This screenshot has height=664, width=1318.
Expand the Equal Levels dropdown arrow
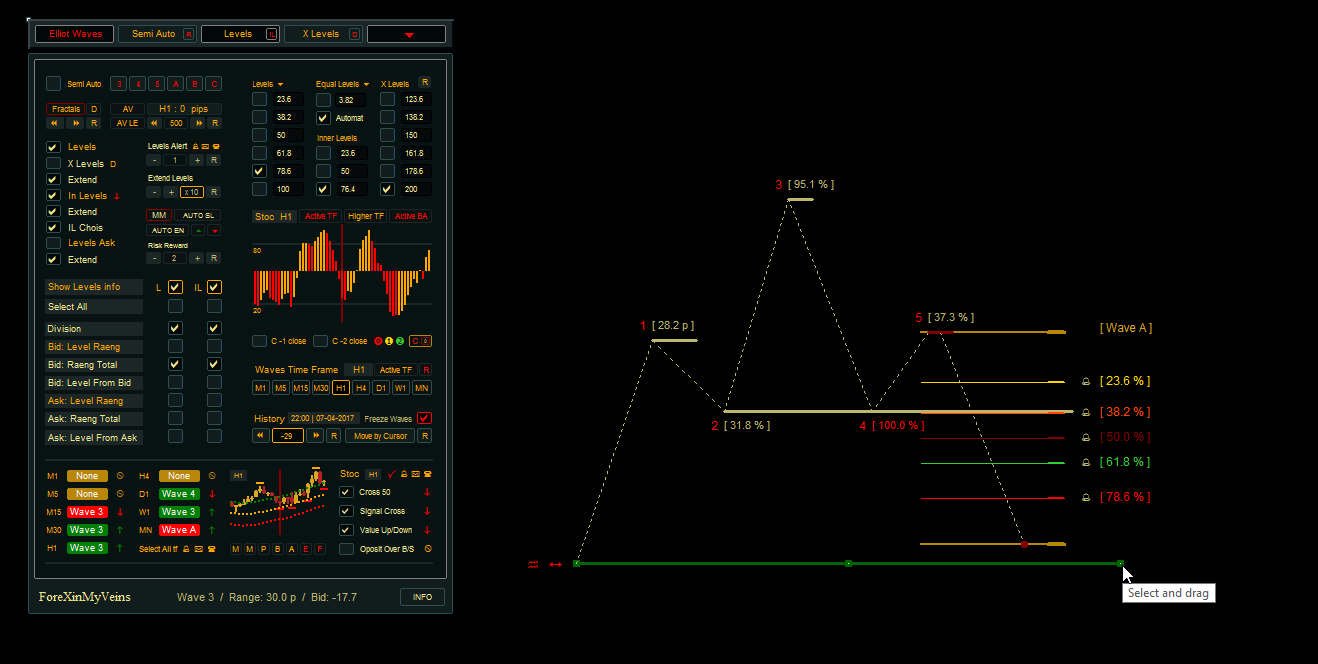pos(367,85)
